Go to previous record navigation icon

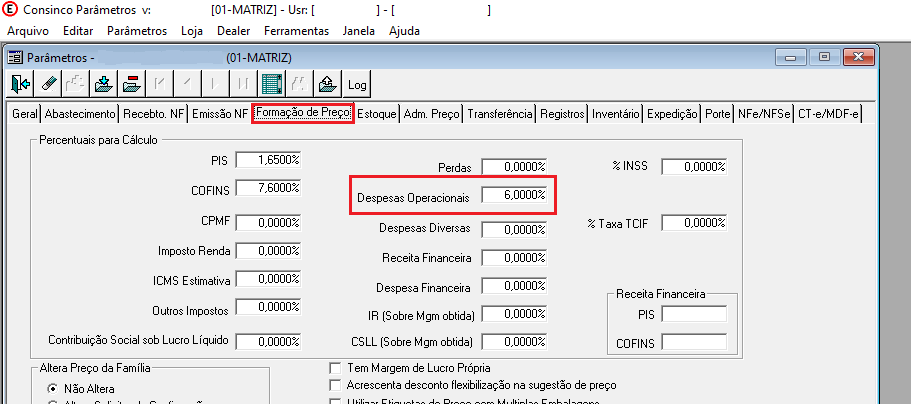187,84
